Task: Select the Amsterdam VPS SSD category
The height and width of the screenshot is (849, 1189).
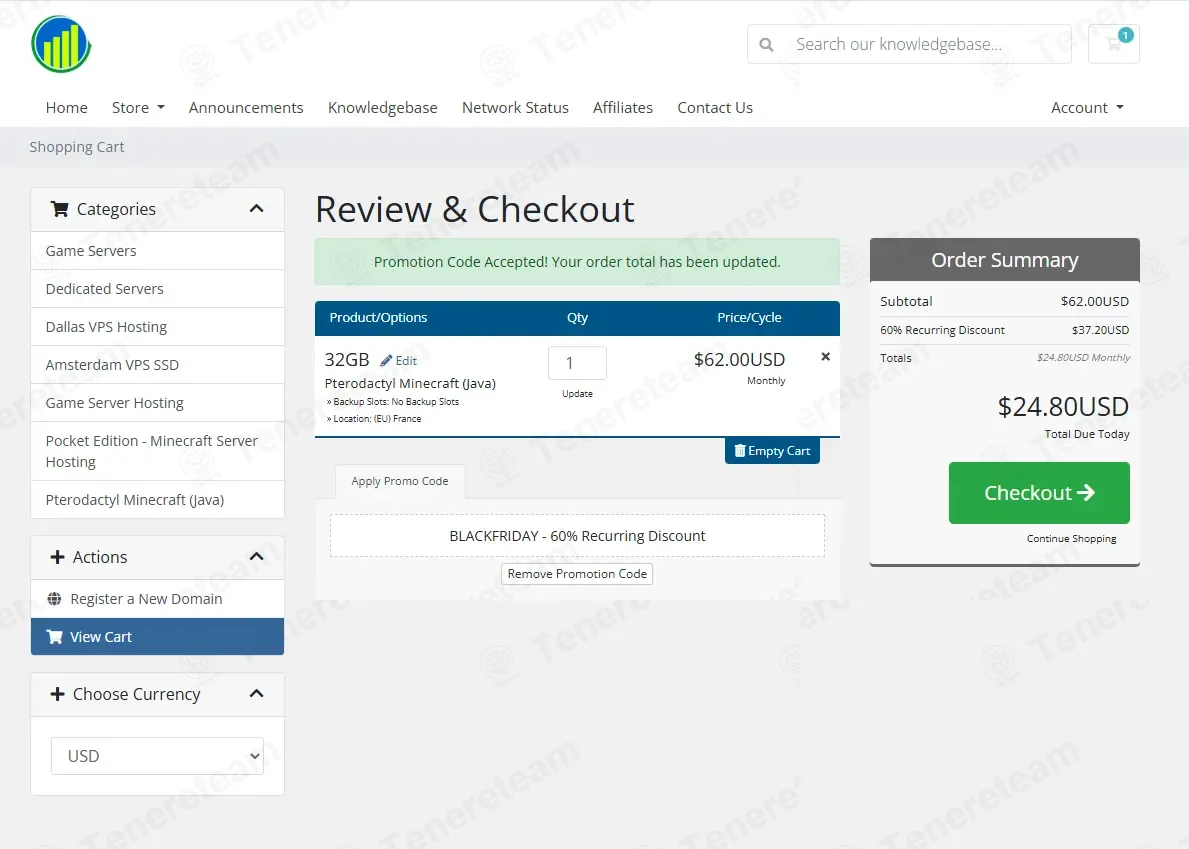Action: (157, 365)
